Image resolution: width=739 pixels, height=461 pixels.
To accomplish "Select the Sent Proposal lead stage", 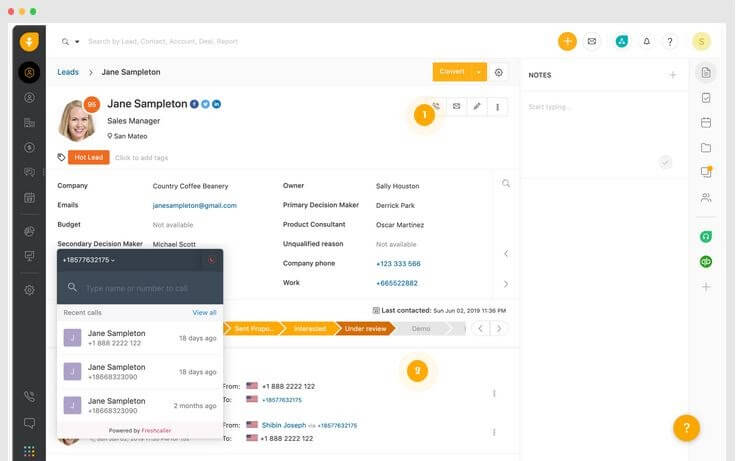I will click(253, 329).
